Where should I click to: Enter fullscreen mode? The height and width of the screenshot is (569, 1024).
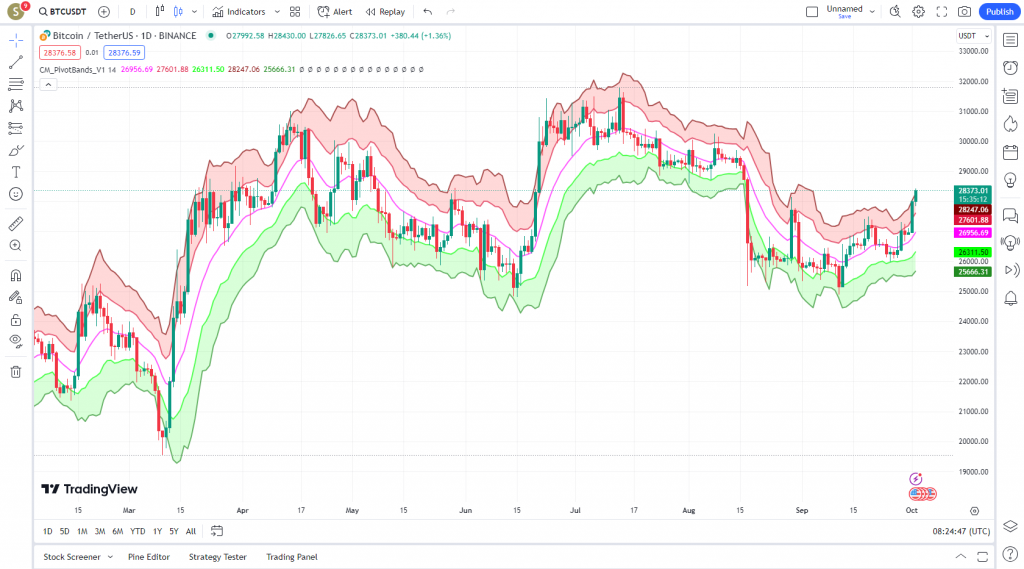click(x=942, y=12)
